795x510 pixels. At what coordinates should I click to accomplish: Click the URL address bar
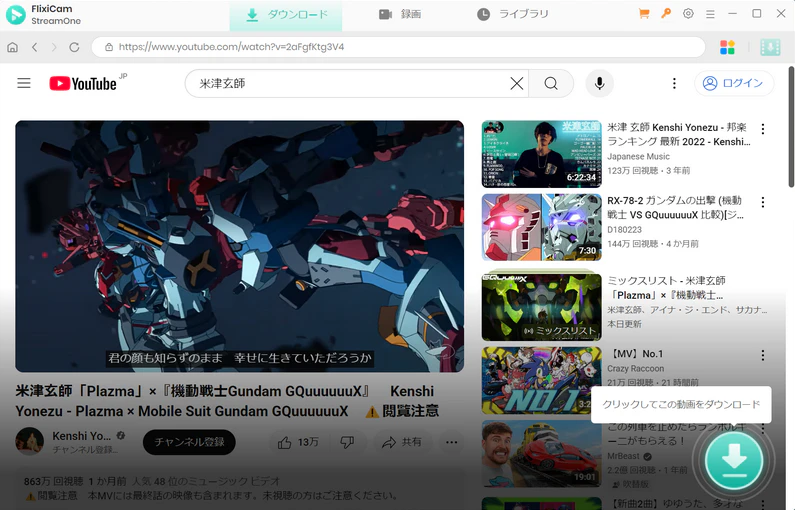[399, 47]
